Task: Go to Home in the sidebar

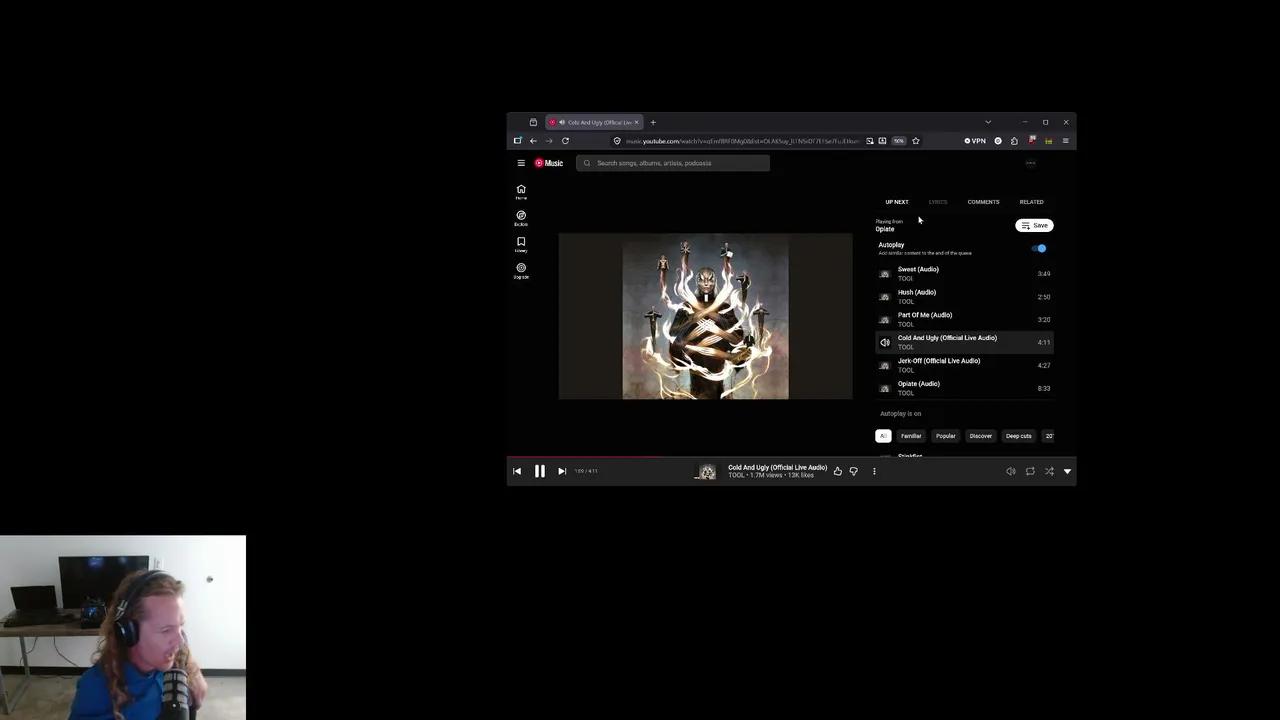Action: click(x=521, y=191)
